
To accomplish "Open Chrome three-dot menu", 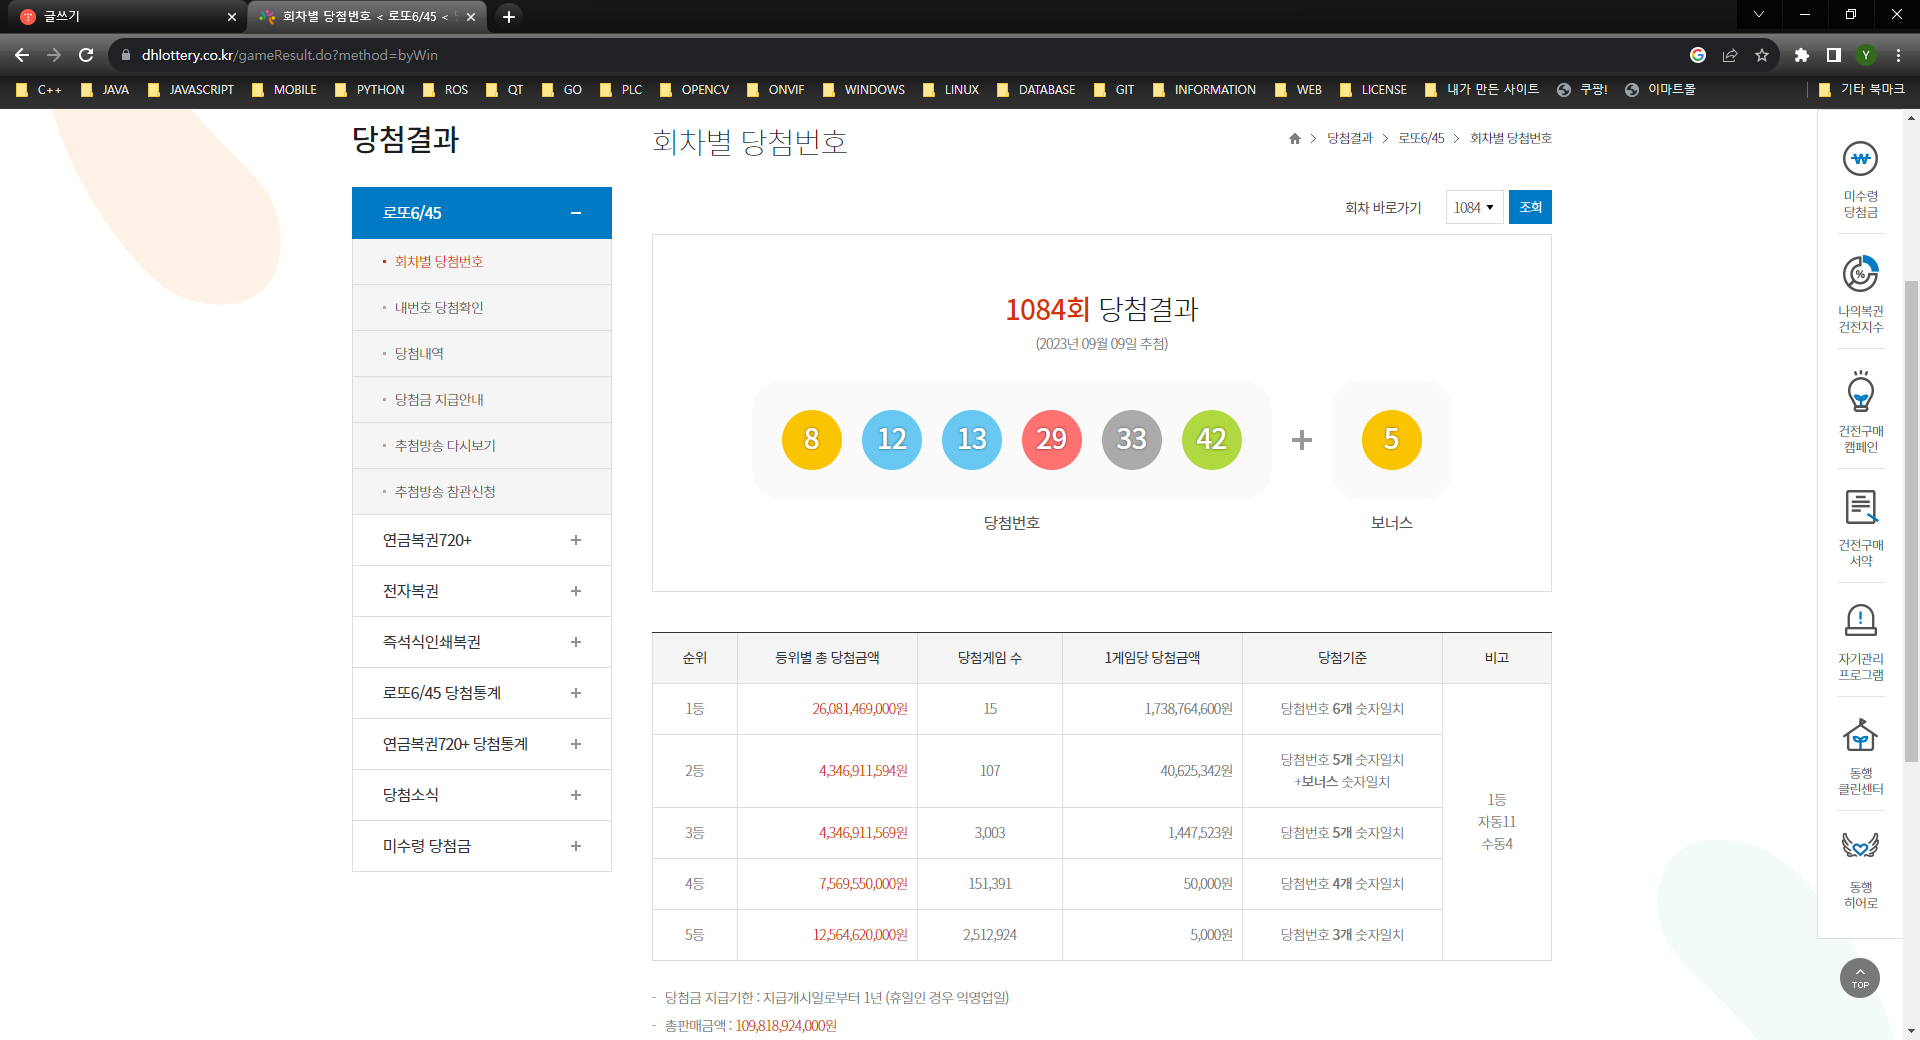I will coord(1898,55).
